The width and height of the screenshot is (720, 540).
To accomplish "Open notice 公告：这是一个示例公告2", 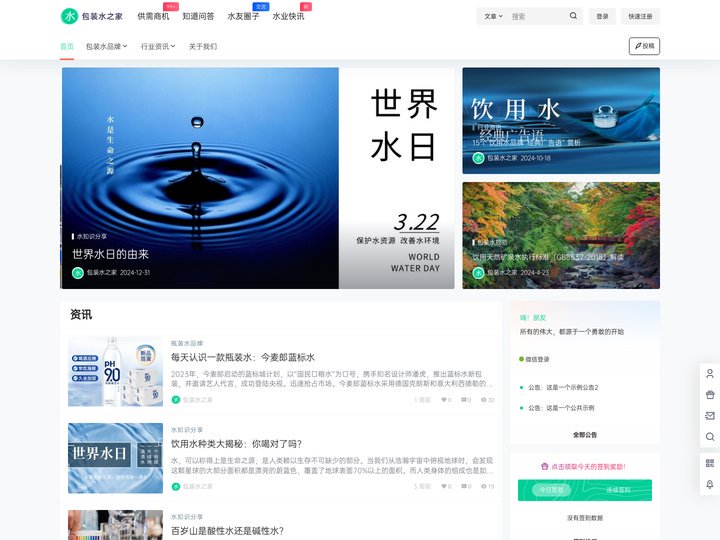I will pyautogui.click(x=563, y=388).
